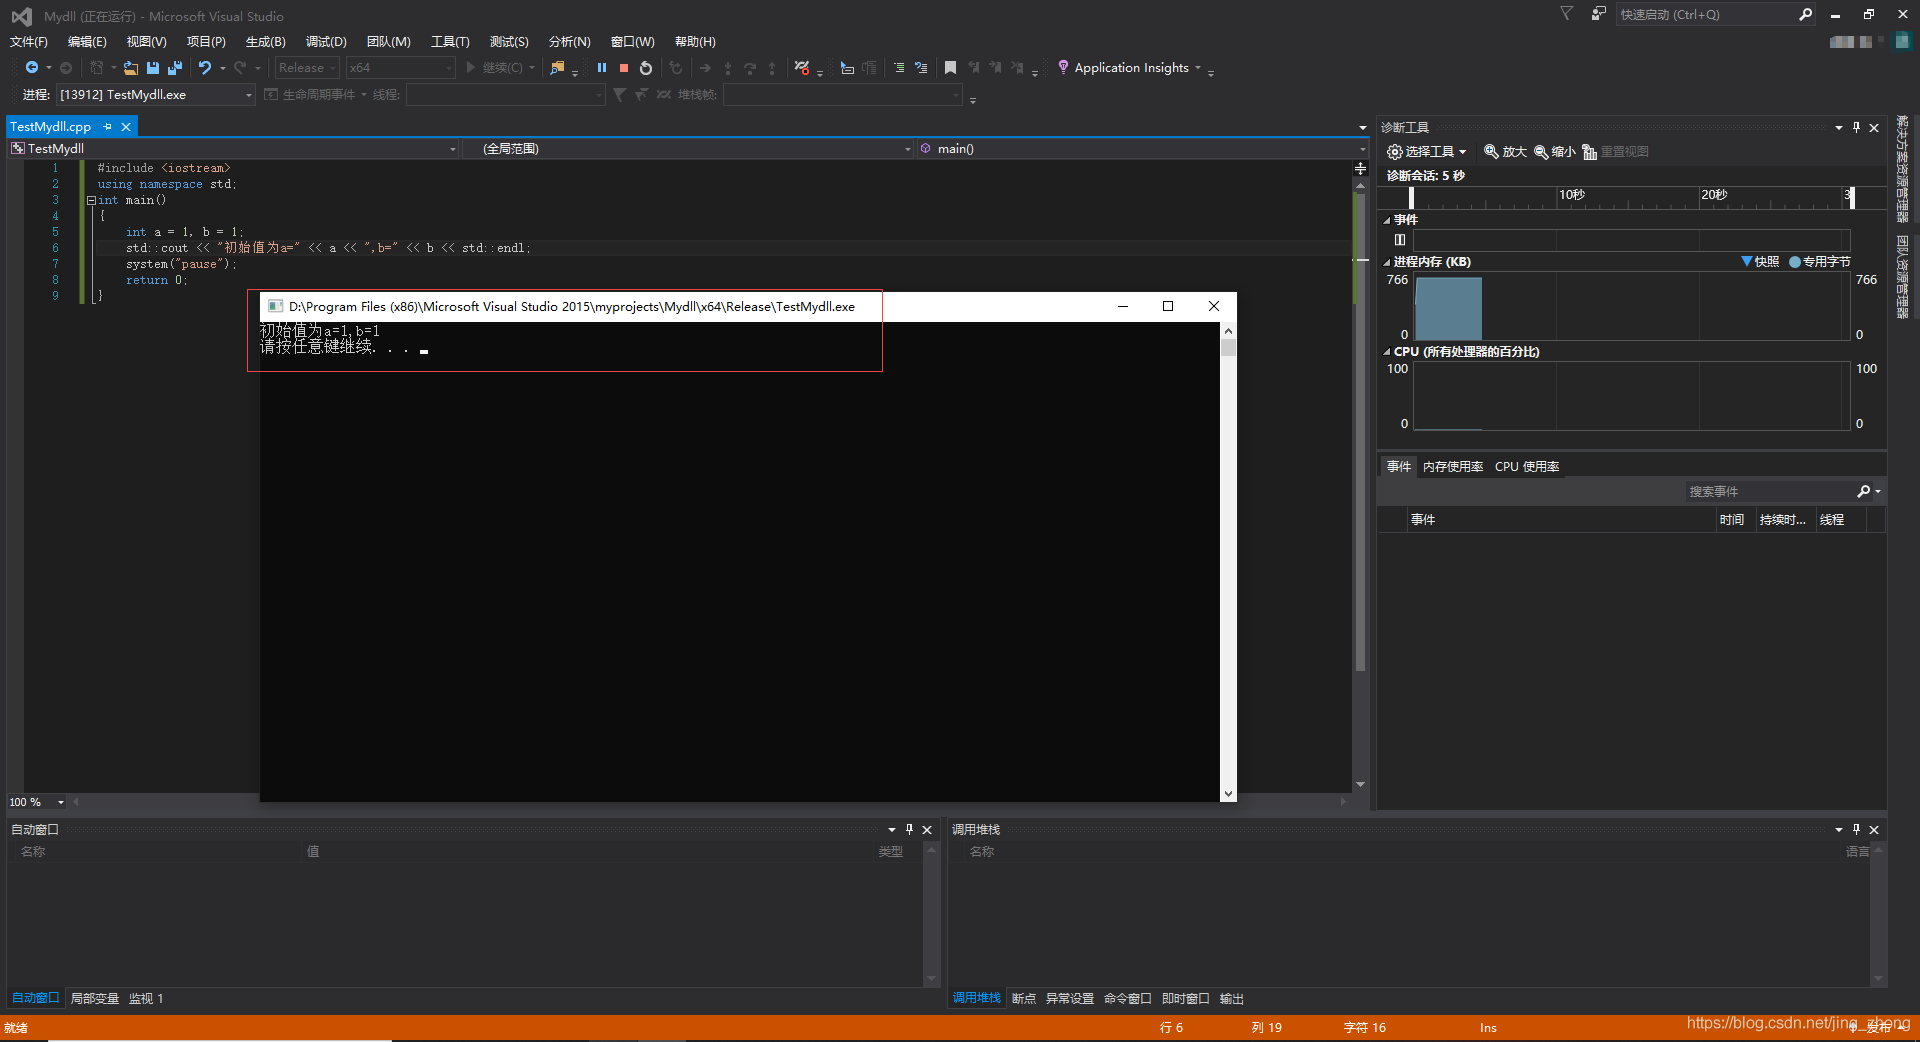Click the Open File folder icon
1920x1042 pixels.
[131, 68]
